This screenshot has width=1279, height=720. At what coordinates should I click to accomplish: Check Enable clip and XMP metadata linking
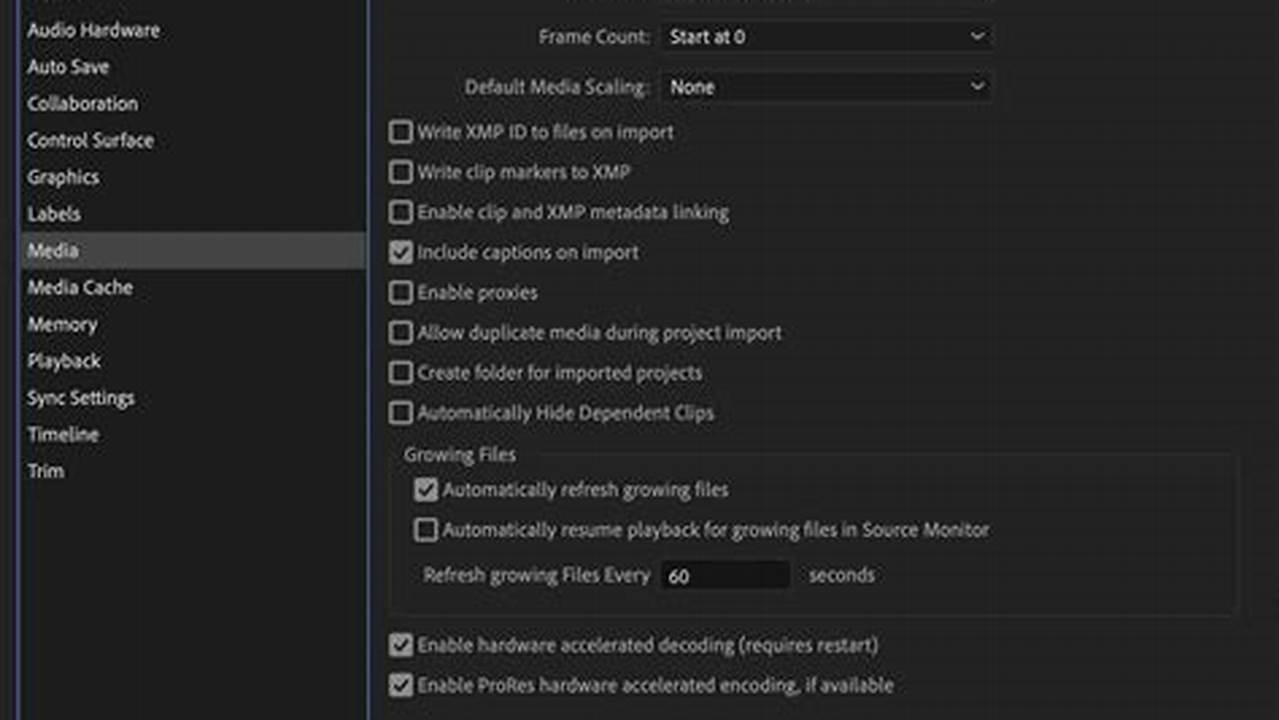click(x=400, y=212)
